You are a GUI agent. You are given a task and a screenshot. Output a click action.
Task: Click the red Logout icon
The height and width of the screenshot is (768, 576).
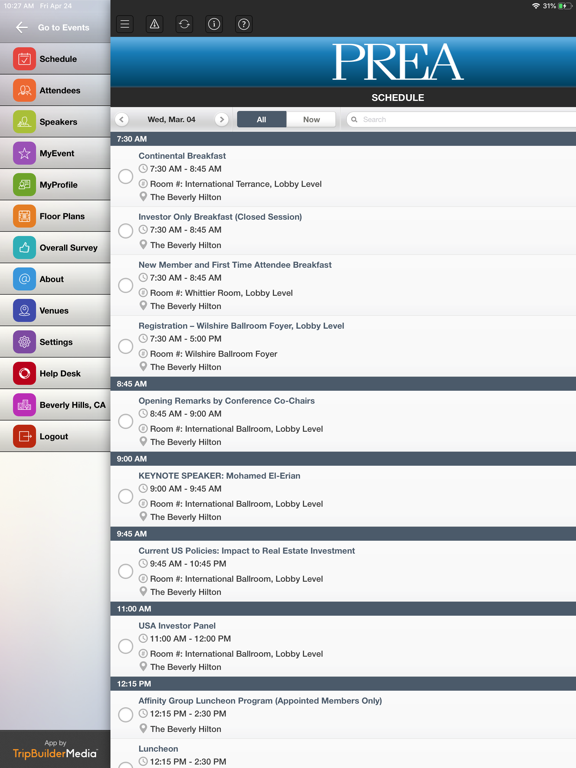(x=24, y=436)
